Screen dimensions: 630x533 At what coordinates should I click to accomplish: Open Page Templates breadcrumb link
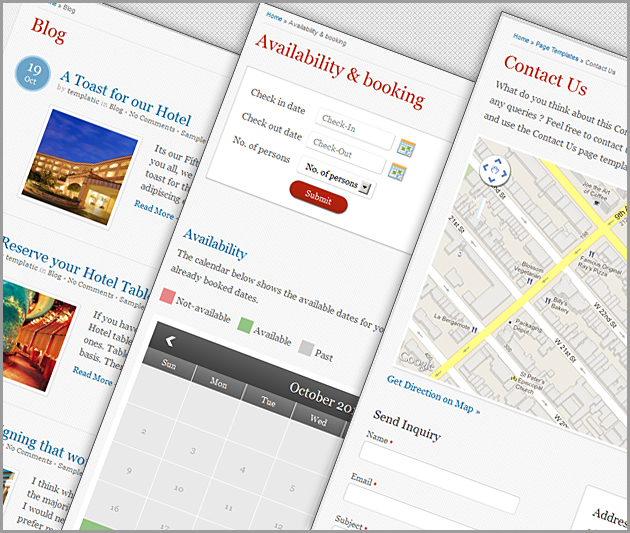point(557,52)
